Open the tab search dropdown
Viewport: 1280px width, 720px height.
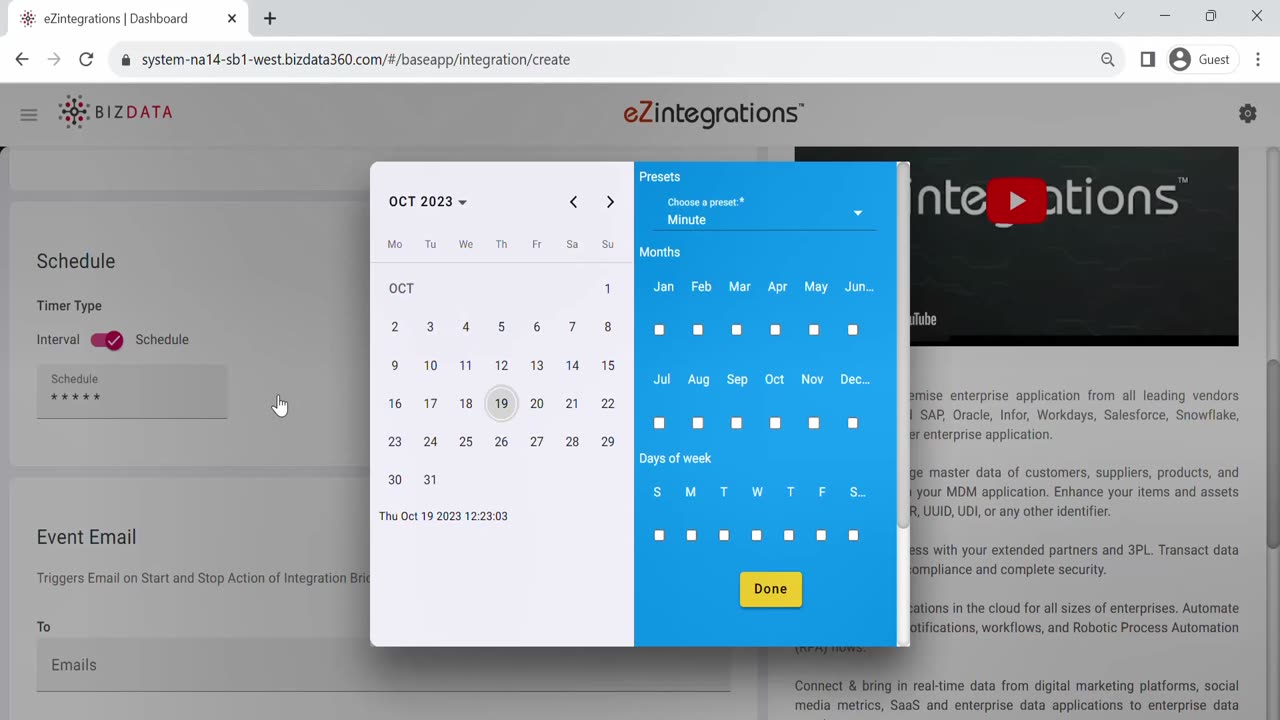[1119, 16]
